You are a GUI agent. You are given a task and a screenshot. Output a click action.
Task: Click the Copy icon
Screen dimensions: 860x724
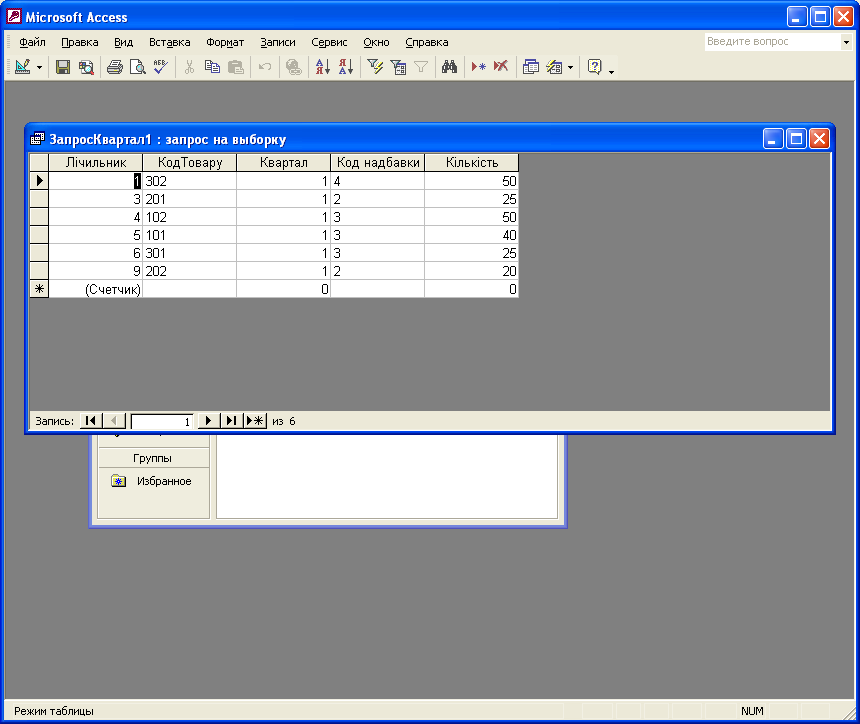[212, 67]
